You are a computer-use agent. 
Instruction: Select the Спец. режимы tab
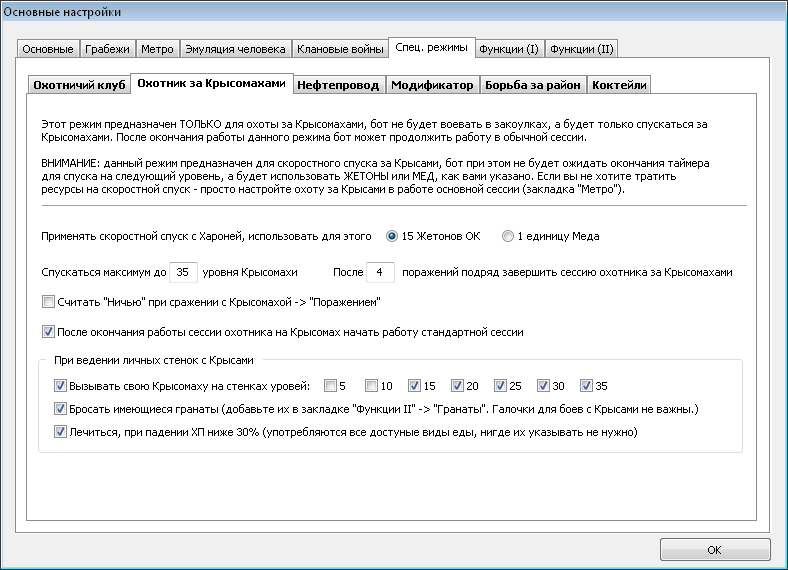click(x=432, y=48)
